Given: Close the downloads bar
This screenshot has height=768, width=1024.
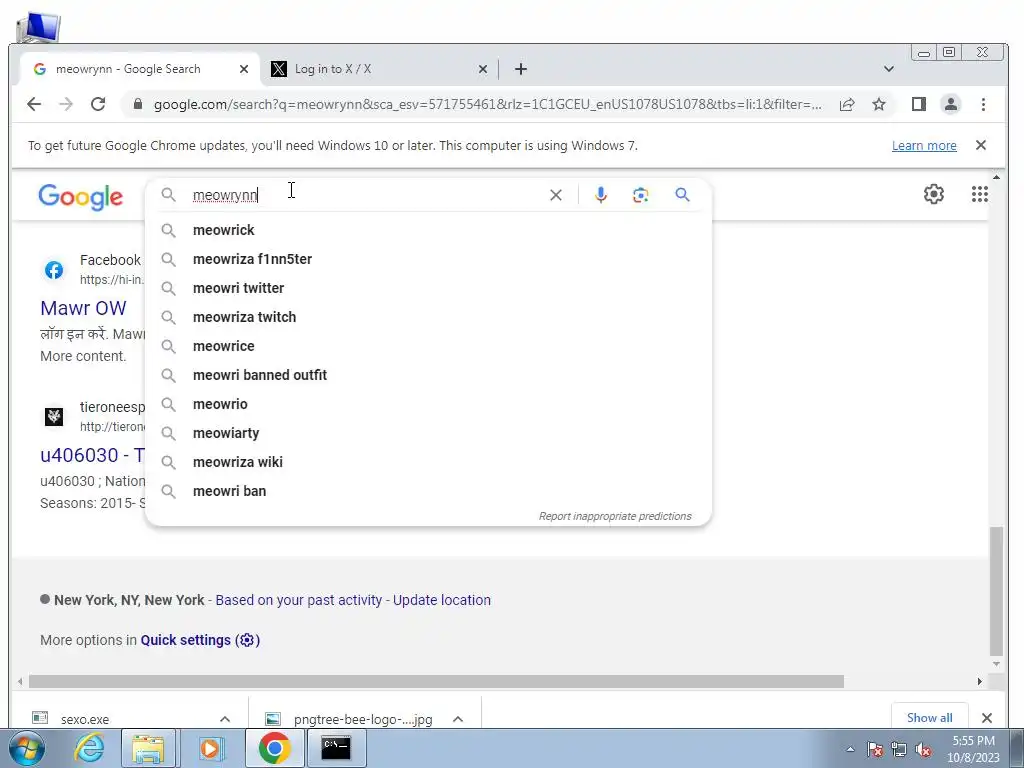Looking at the screenshot, I should [987, 718].
